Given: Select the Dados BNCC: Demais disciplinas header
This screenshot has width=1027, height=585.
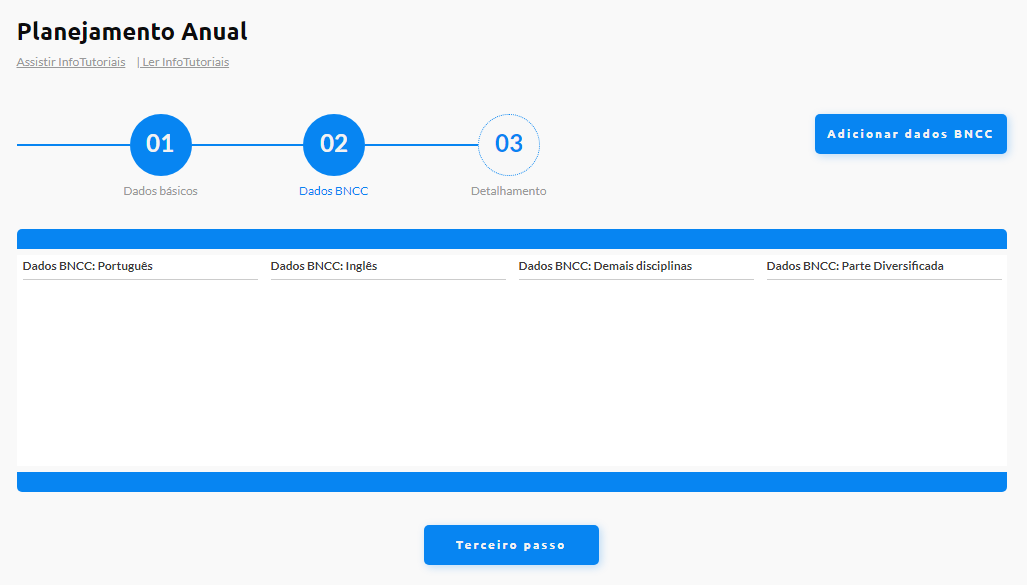Looking at the screenshot, I should (x=605, y=266).
